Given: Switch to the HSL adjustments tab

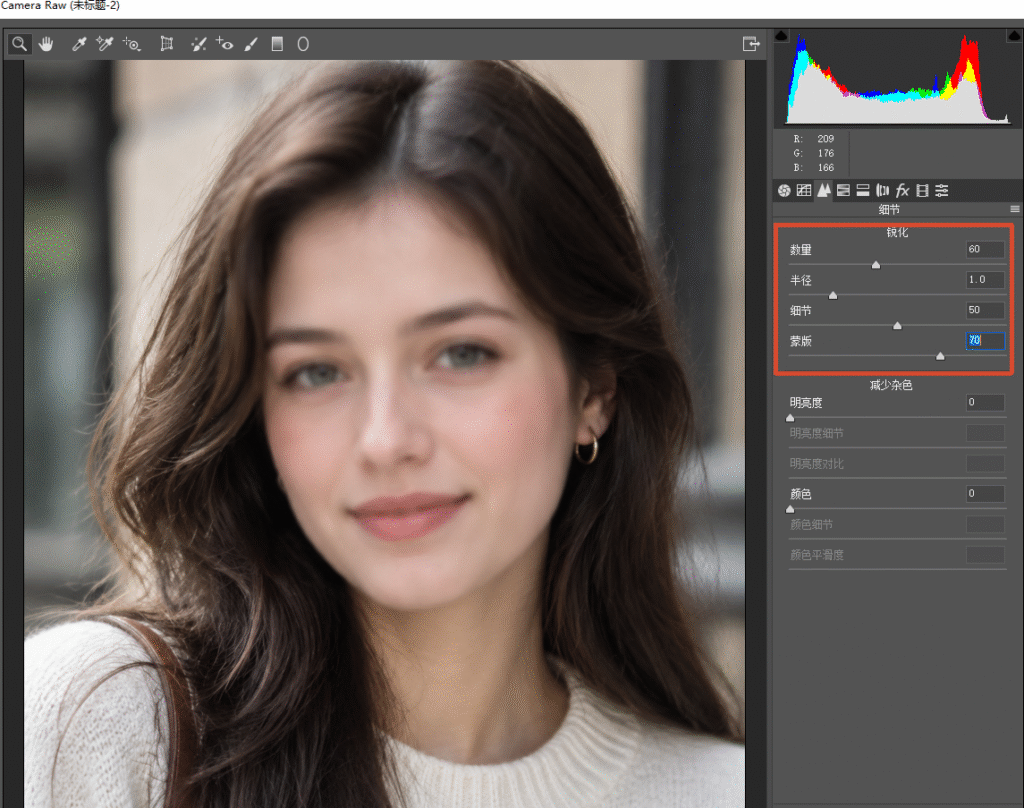Looking at the screenshot, I should click(x=843, y=190).
